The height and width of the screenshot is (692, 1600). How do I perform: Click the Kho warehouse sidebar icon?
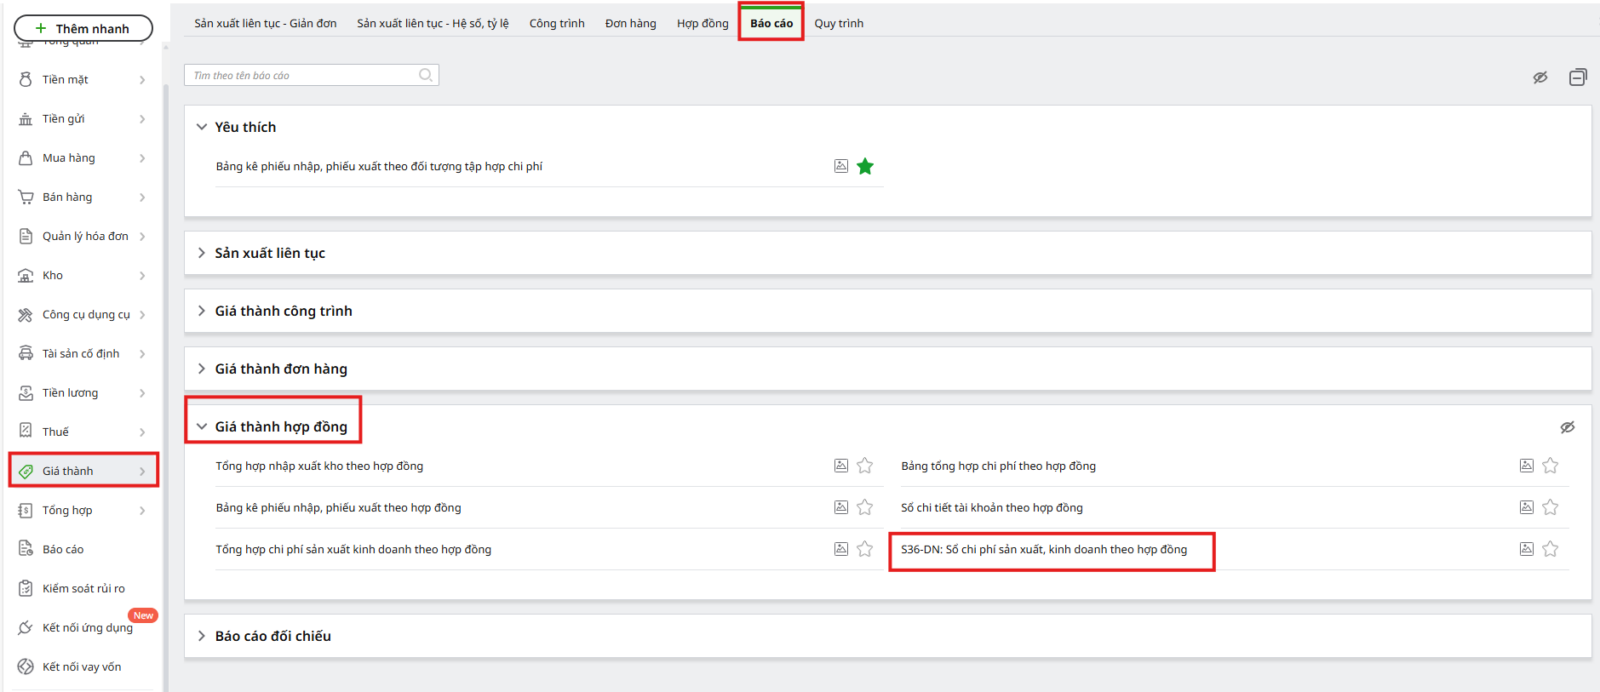(x=26, y=276)
